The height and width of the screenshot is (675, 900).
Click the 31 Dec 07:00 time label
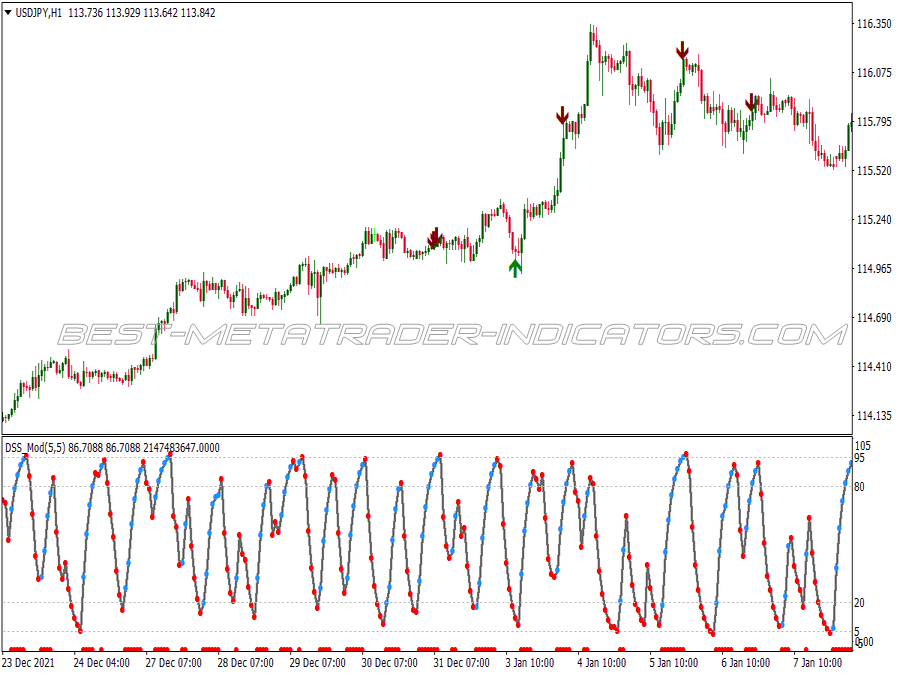click(462, 663)
